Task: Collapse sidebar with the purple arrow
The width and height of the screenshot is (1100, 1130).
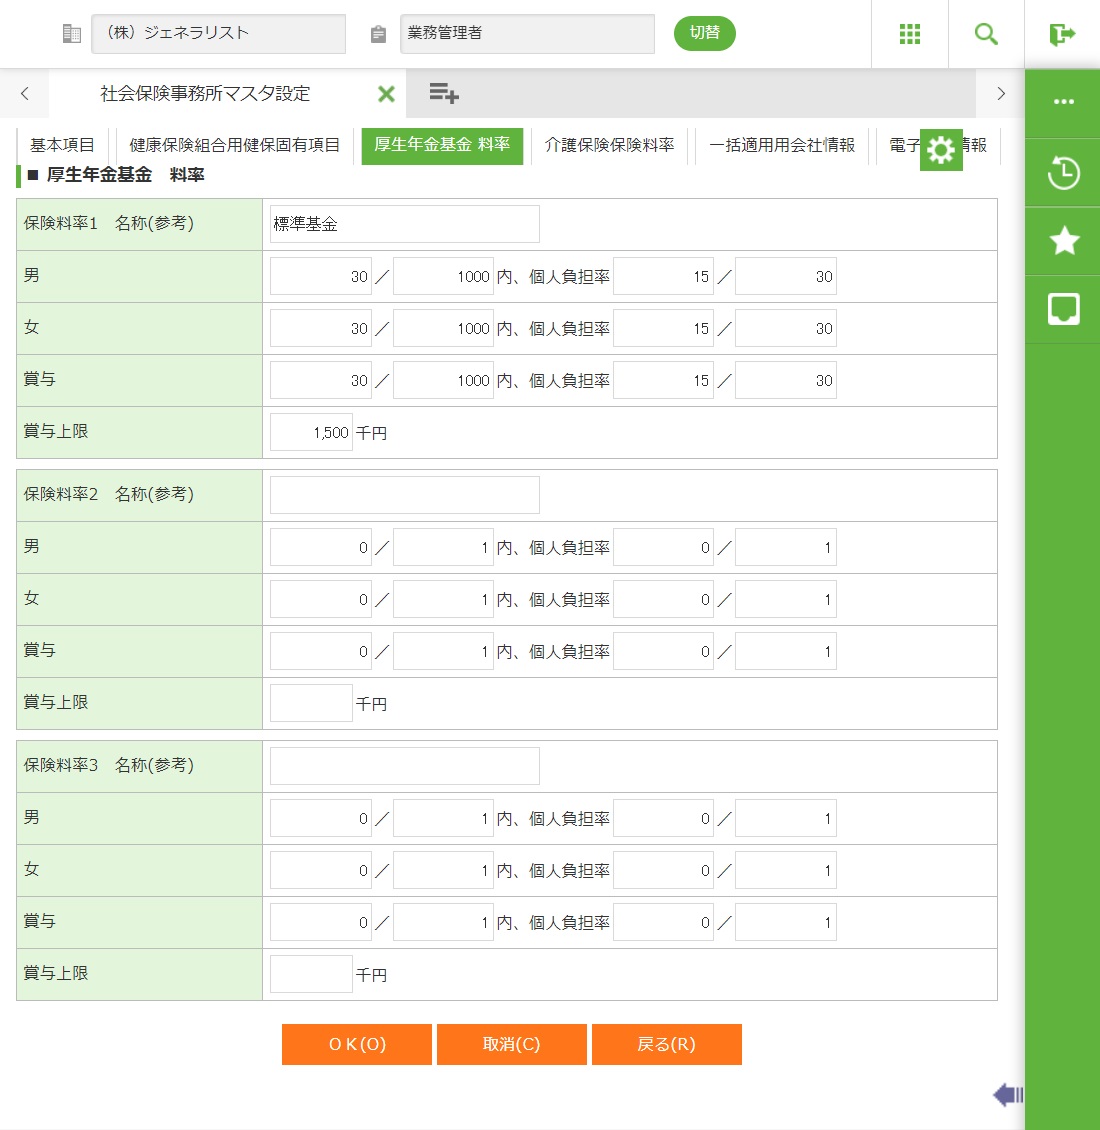Action: click(x=1007, y=1095)
